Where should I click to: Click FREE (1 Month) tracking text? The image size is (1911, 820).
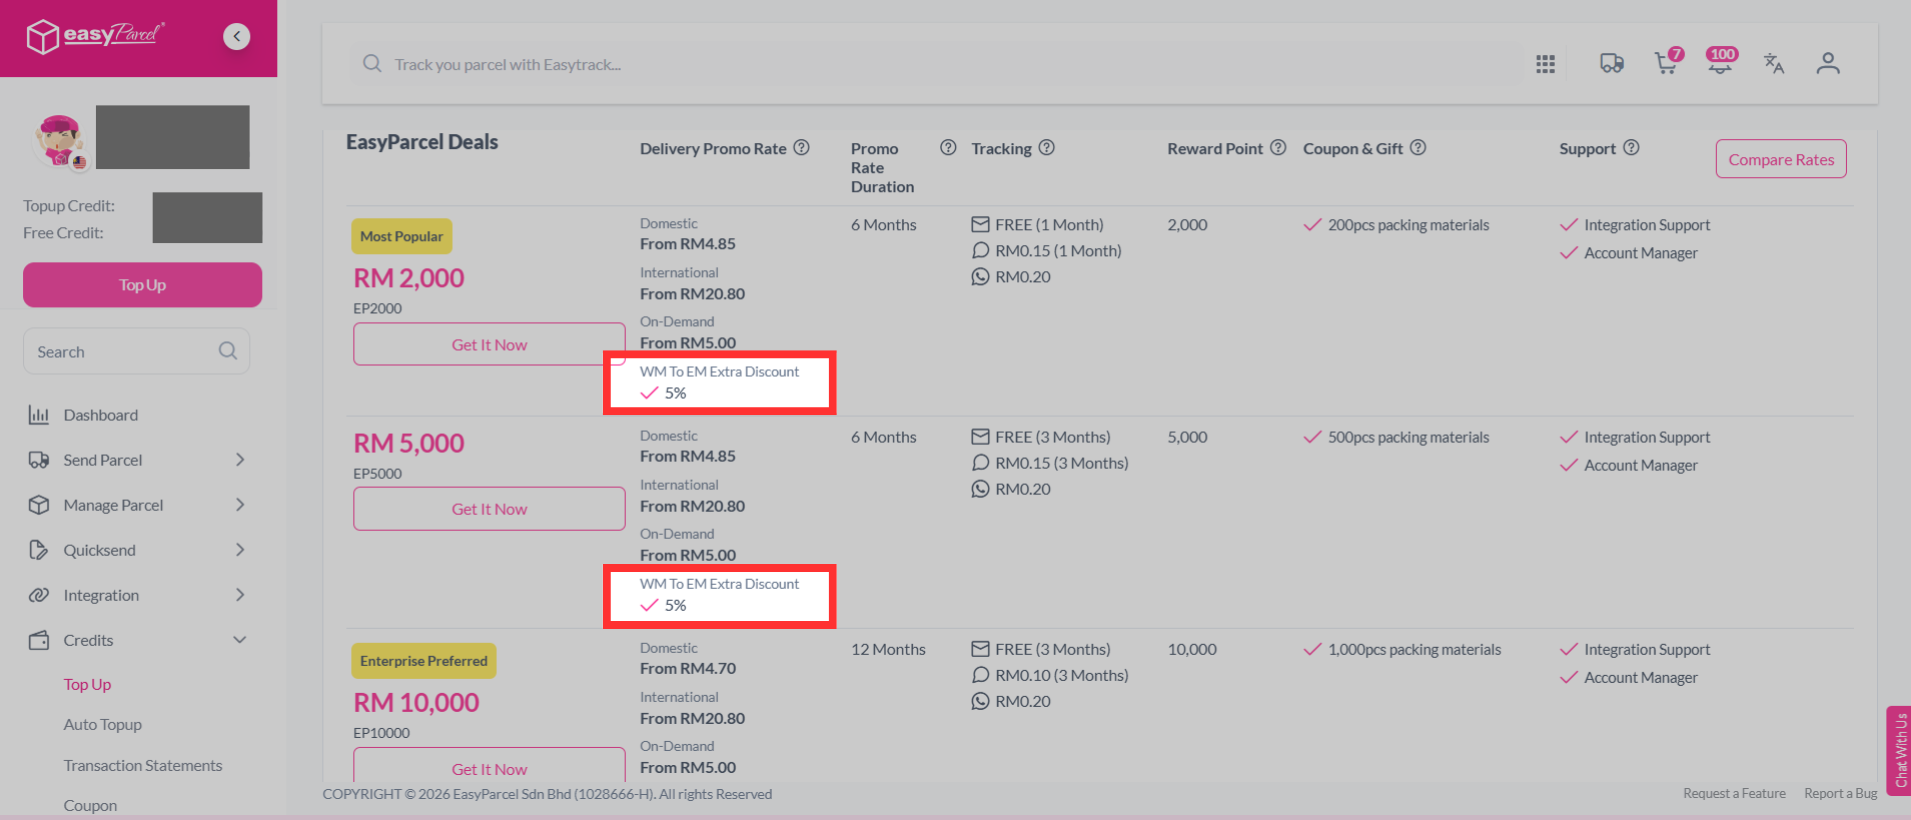point(1049,225)
